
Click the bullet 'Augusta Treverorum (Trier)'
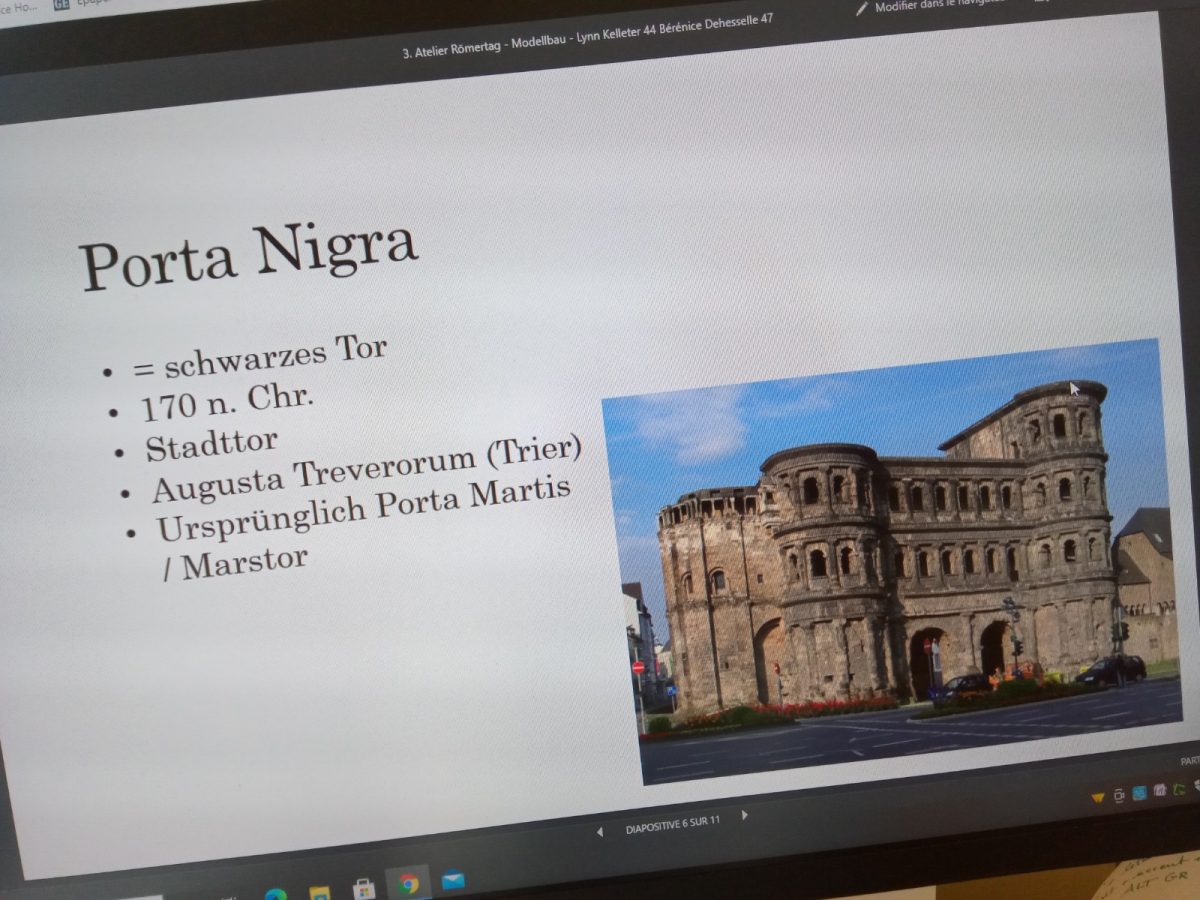click(x=366, y=468)
